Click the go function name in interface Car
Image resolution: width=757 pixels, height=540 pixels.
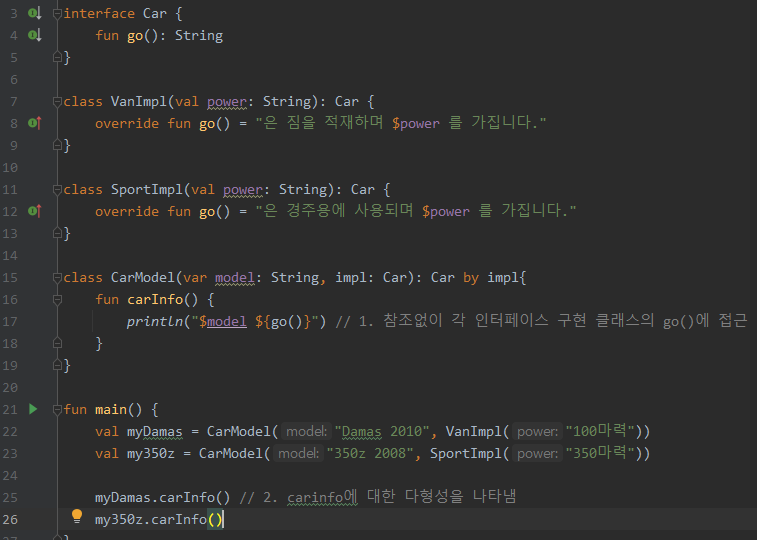click(x=135, y=36)
